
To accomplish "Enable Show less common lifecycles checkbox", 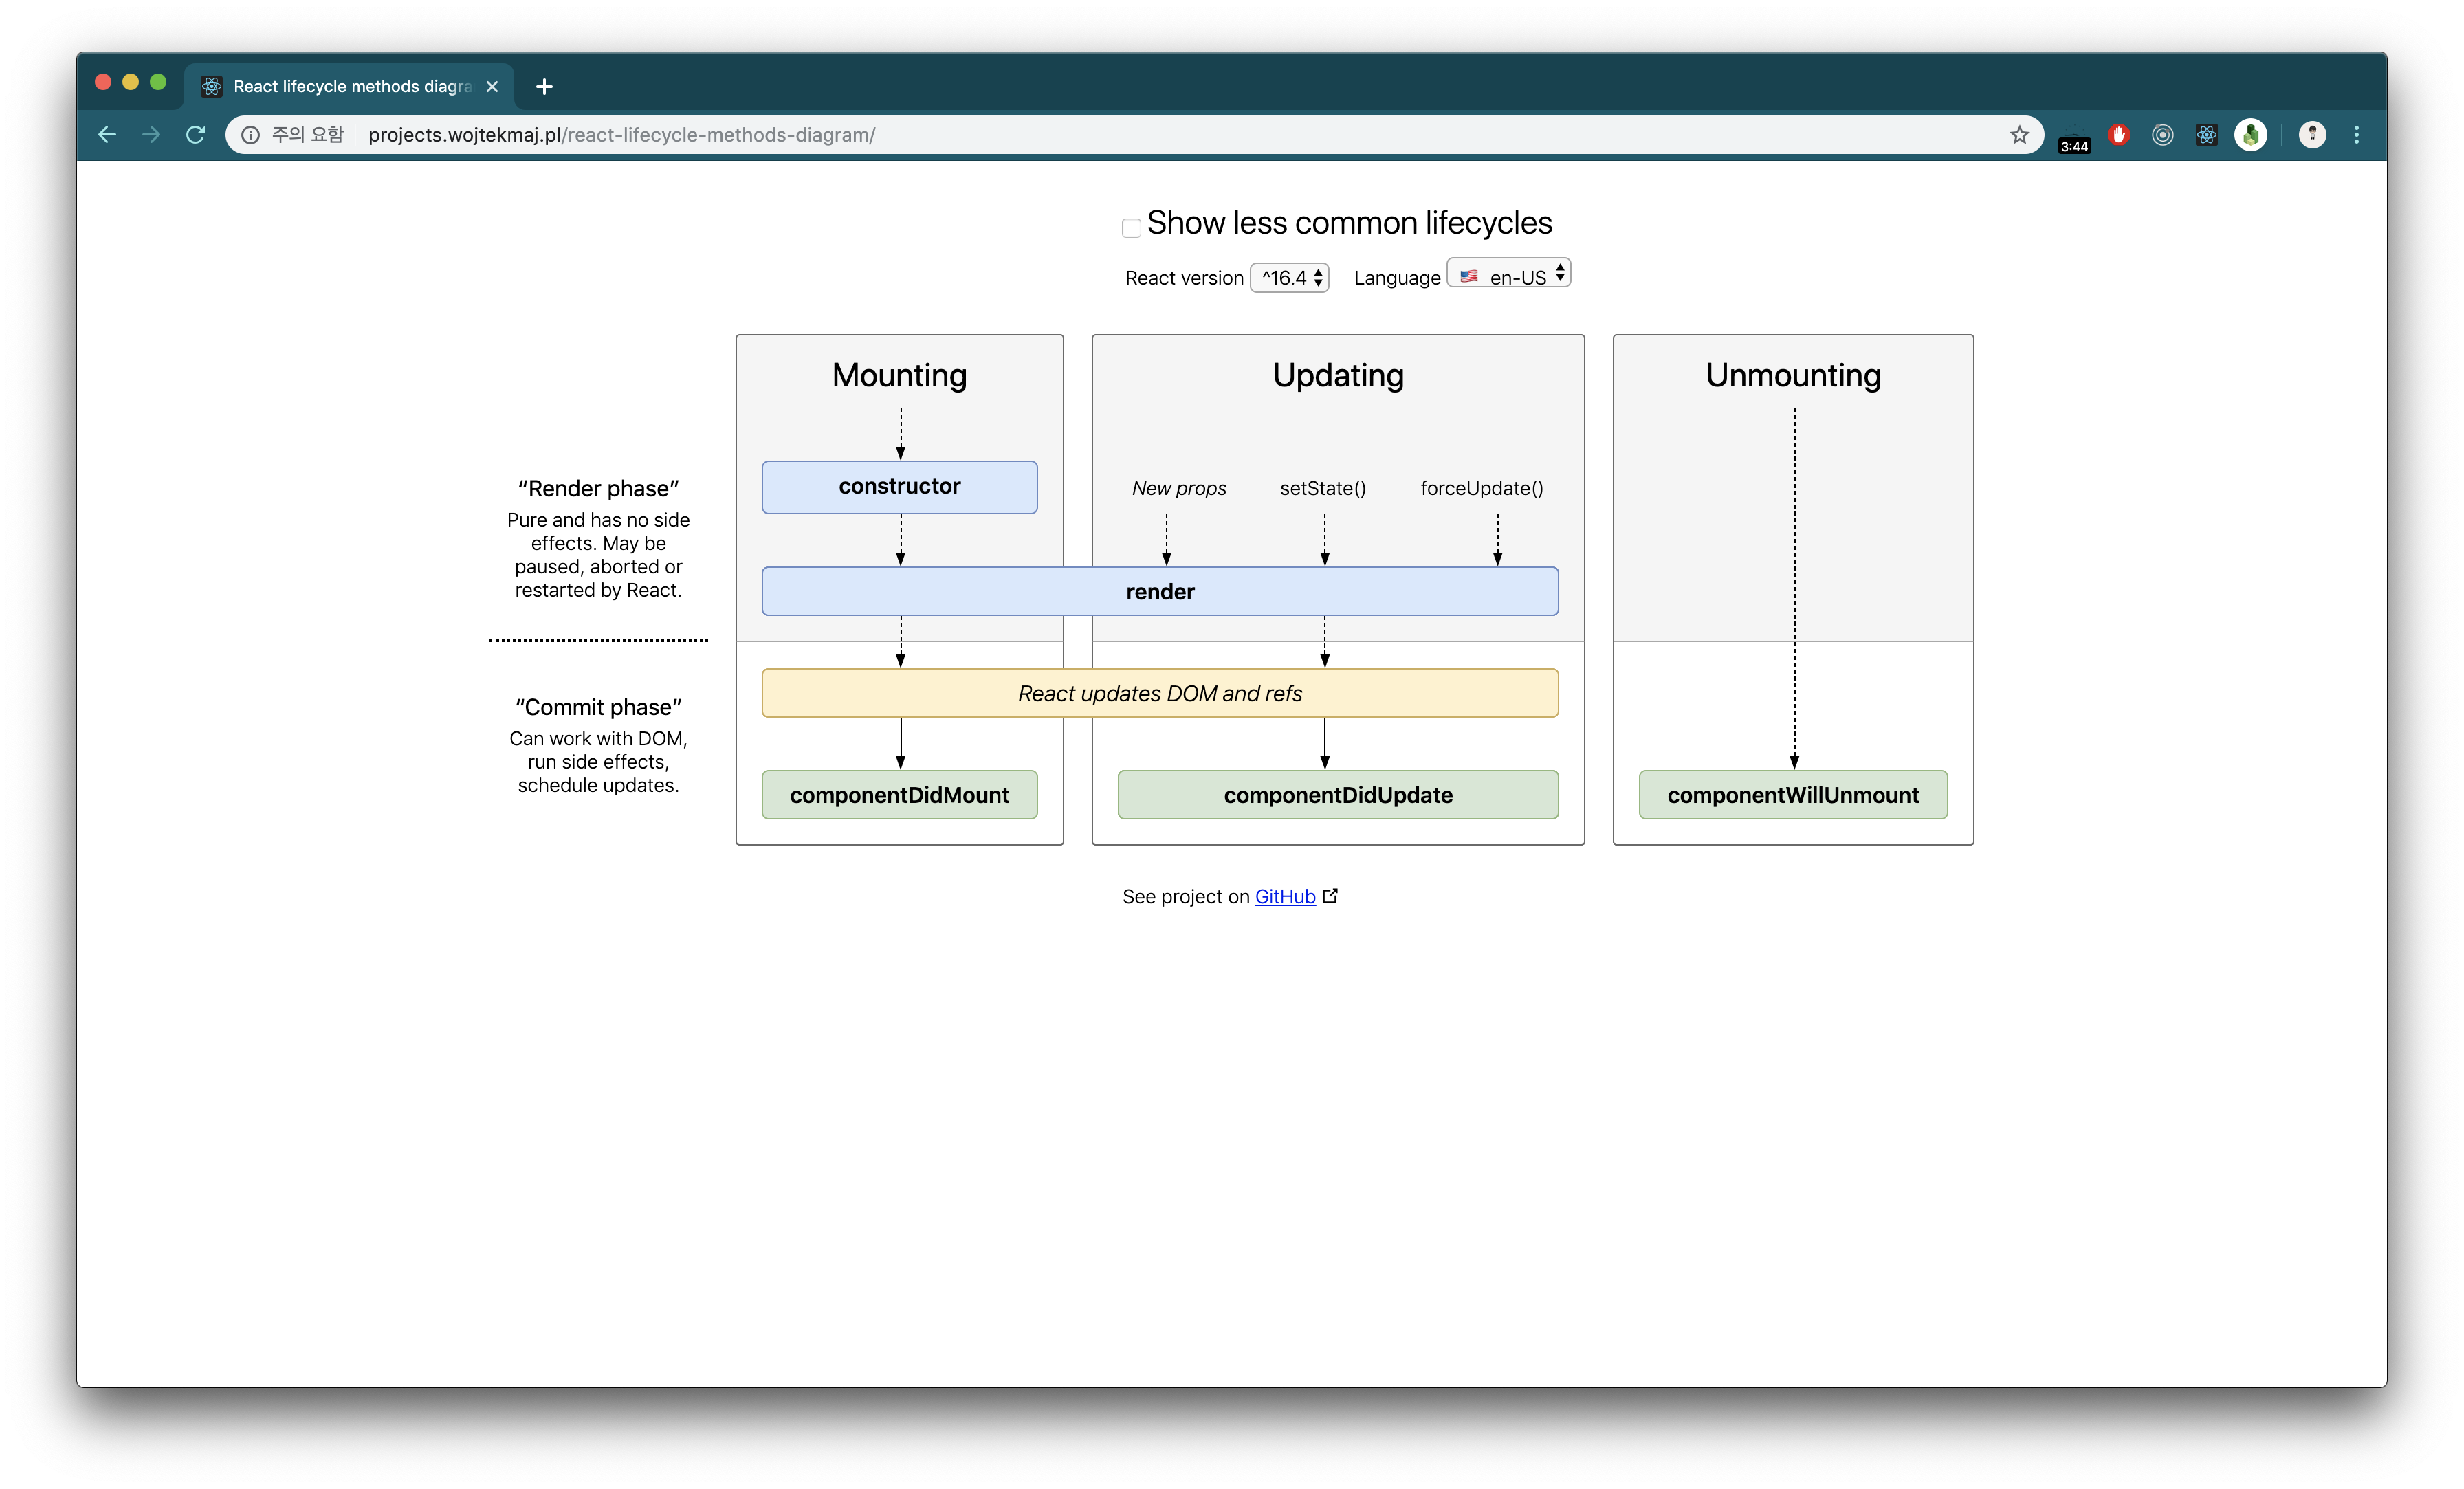I will (1131, 228).
